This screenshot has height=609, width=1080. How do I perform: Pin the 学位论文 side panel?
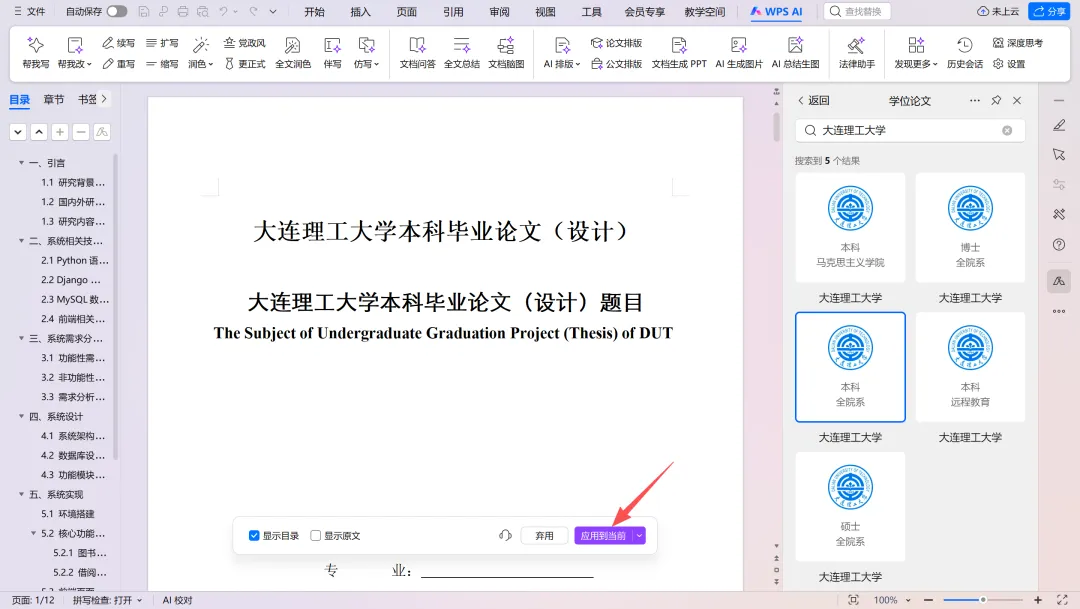coord(996,101)
